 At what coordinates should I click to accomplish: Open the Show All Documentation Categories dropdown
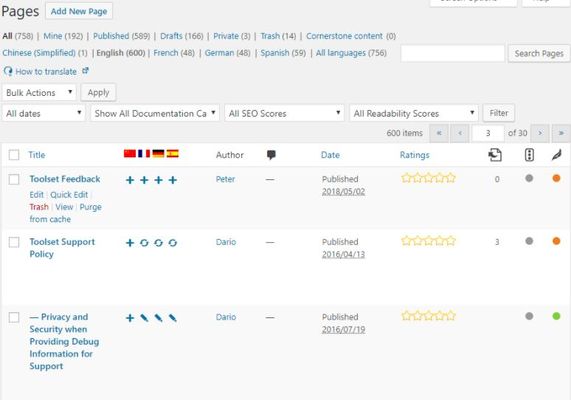[x=155, y=113]
